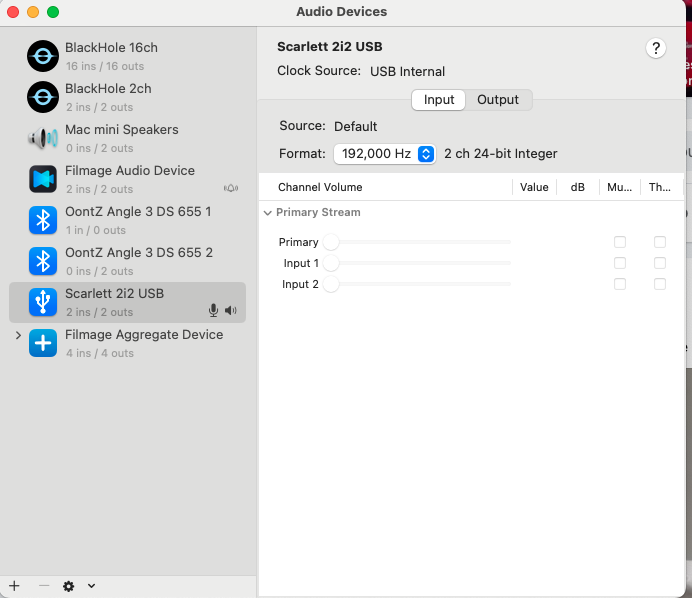Click the Scarlett 2i2 USB heading
This screenshot has width=692, height=598.
(x=330, y=47)
